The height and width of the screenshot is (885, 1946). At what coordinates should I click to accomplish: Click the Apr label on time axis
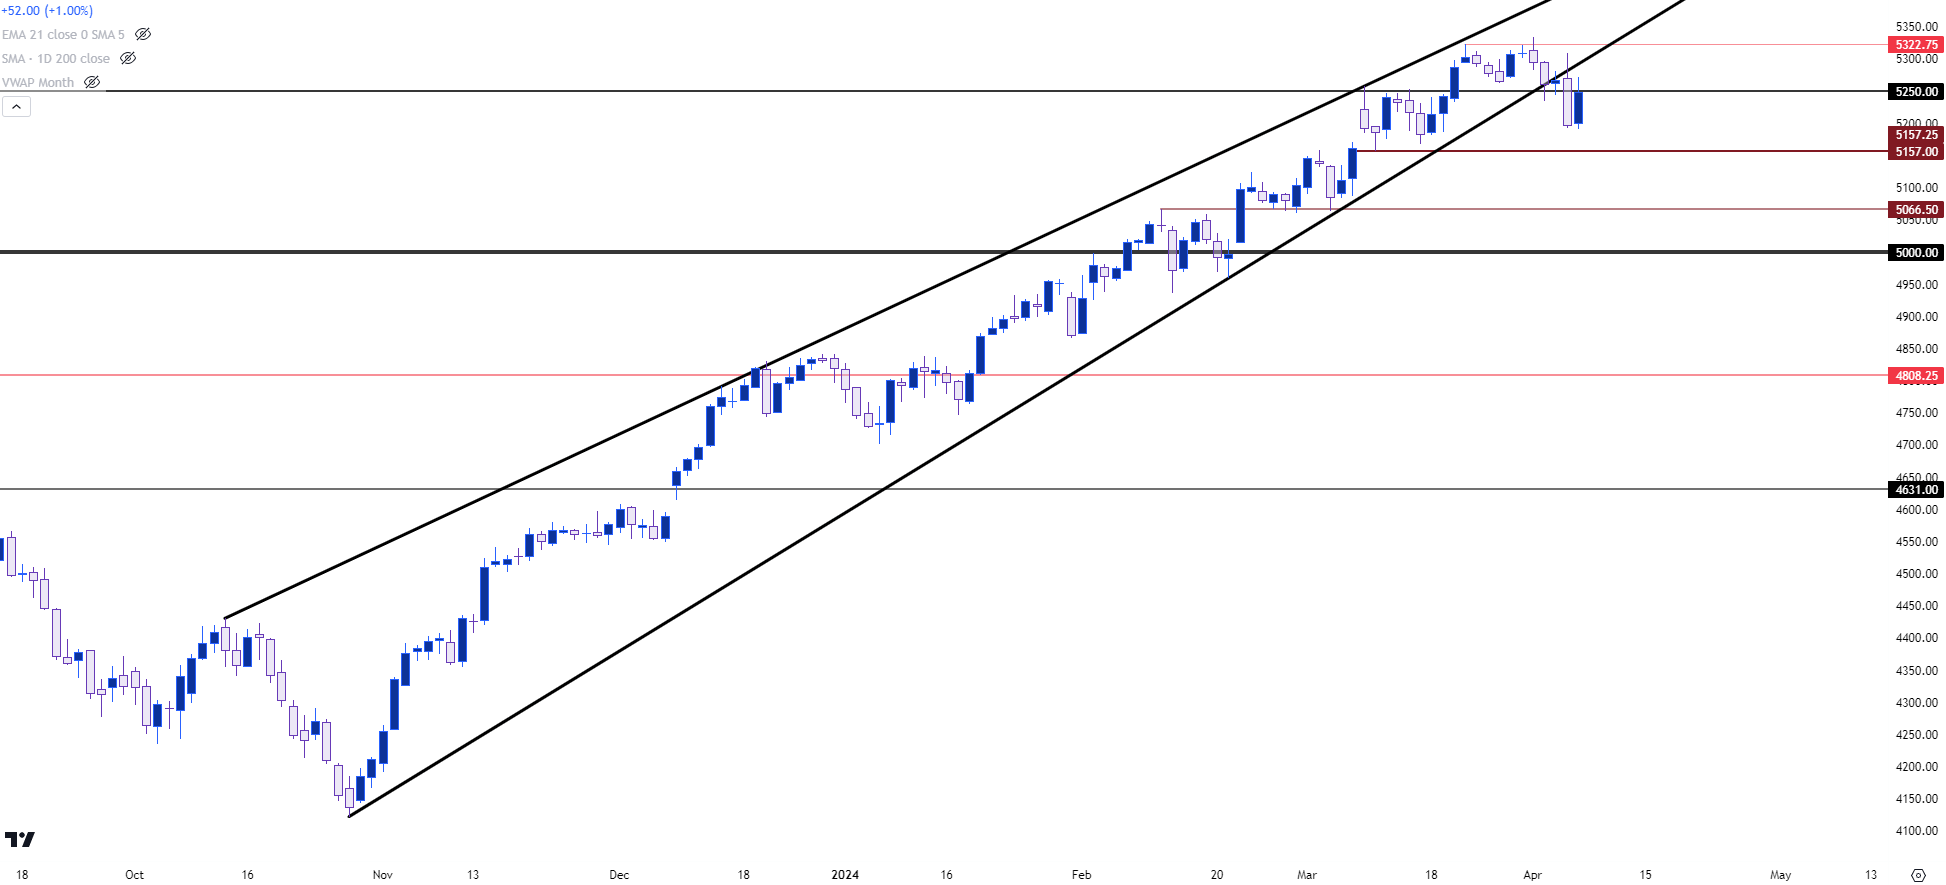coord(1532,875)
